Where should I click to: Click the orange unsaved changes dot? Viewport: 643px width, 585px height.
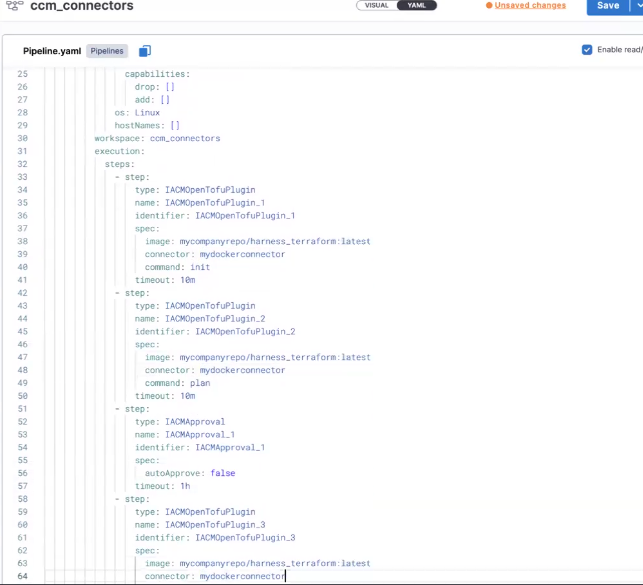pos(489,5)
